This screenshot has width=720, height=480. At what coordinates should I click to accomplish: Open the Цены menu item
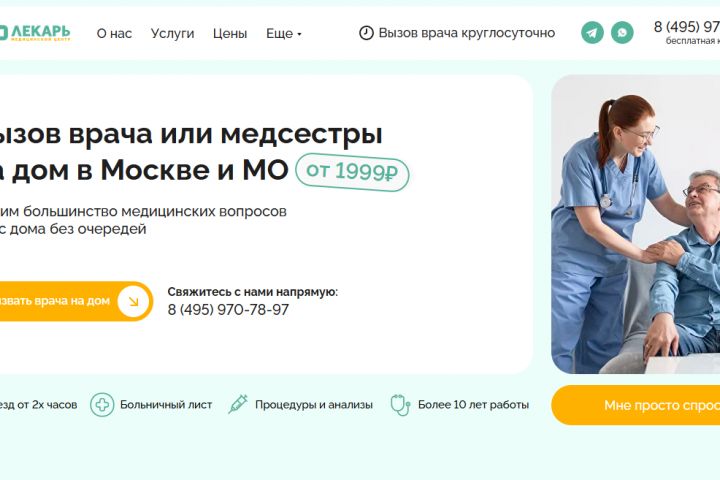tap(230, 34)
